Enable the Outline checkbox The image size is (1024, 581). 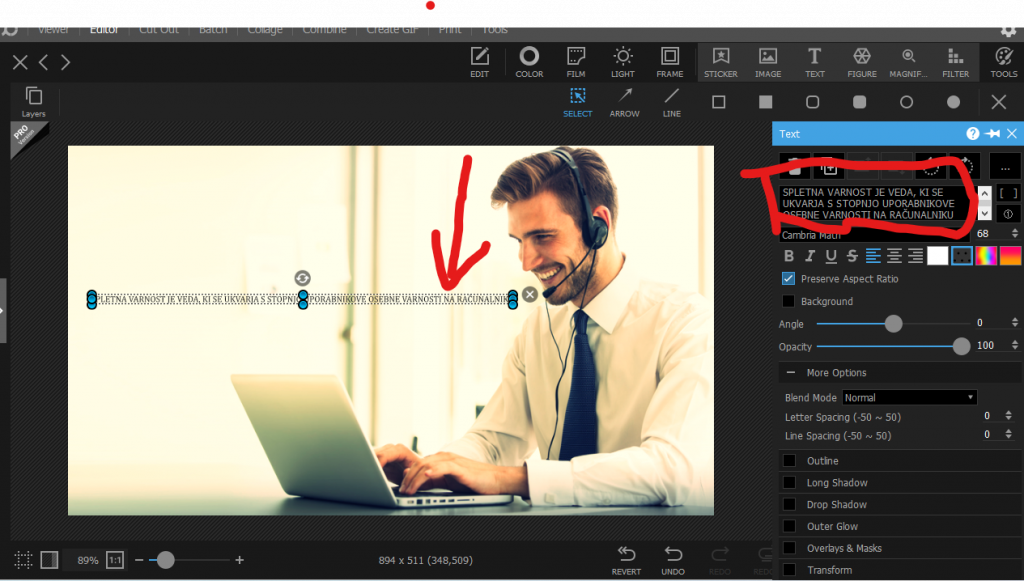click(790, 461)
